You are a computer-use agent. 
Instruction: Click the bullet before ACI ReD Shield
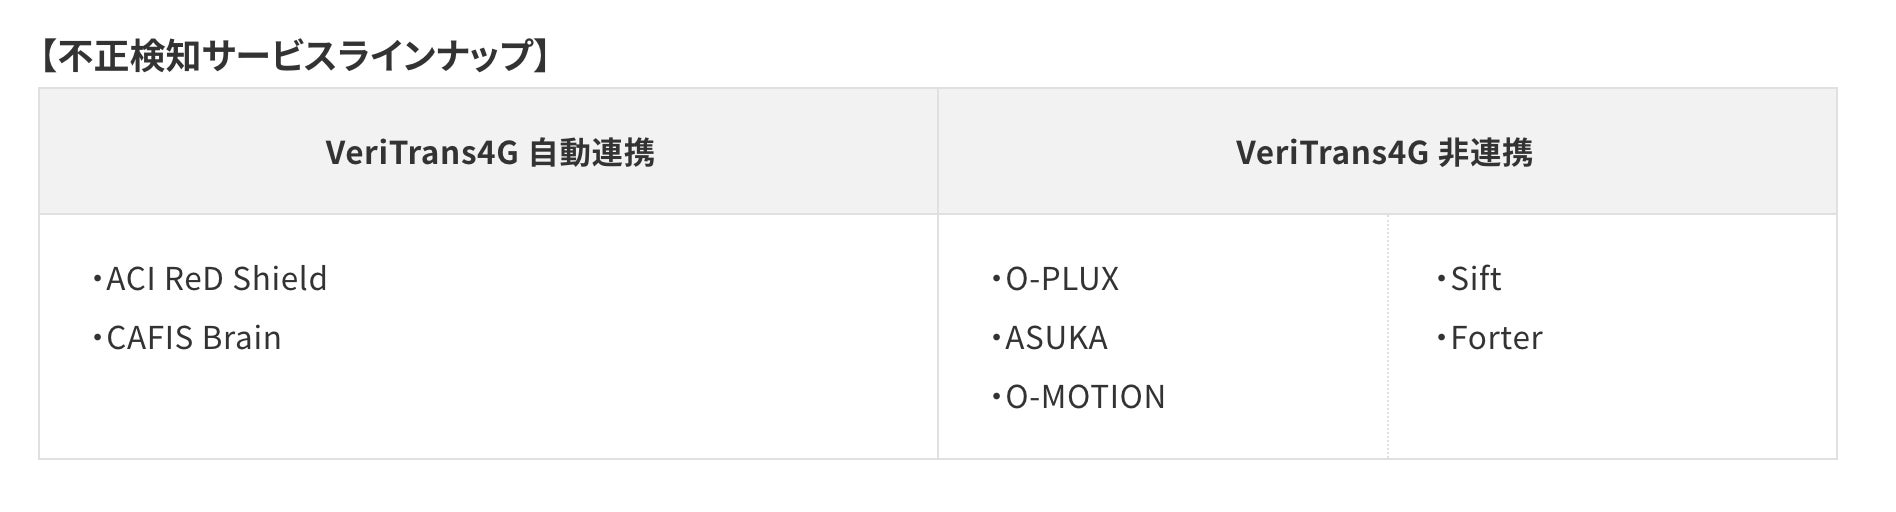click(97, 278)
